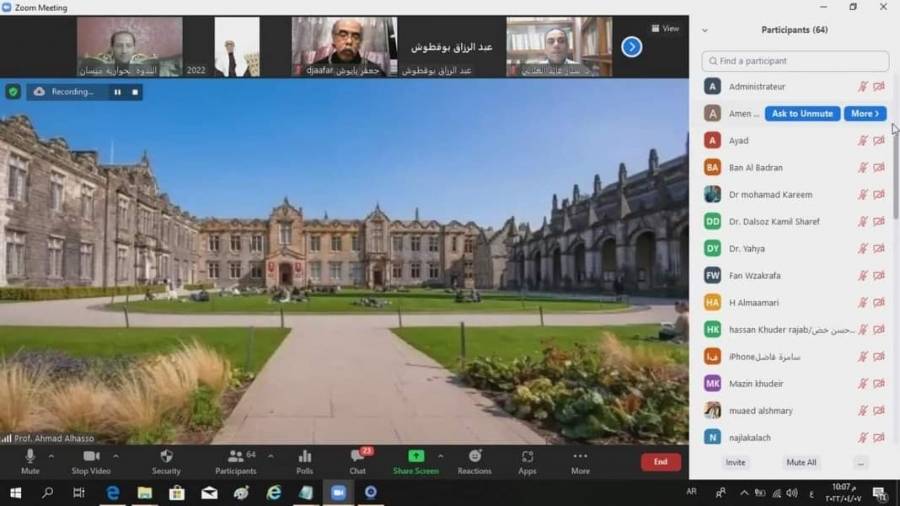
Task: Open the Windows Start menu
Action: click(15, 493)
